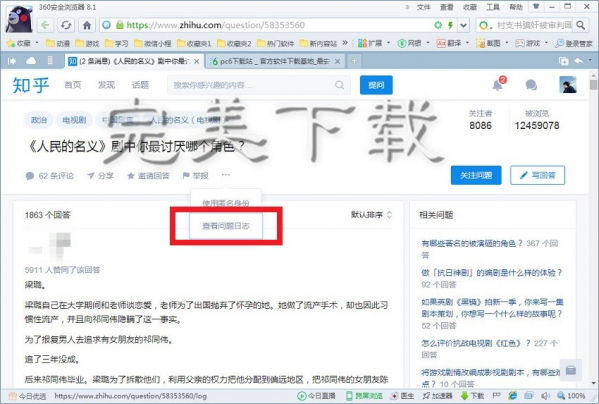This screenshot has height=404, width=599.
Task: Click the 写回答 button
Action: tap(537, 175)
